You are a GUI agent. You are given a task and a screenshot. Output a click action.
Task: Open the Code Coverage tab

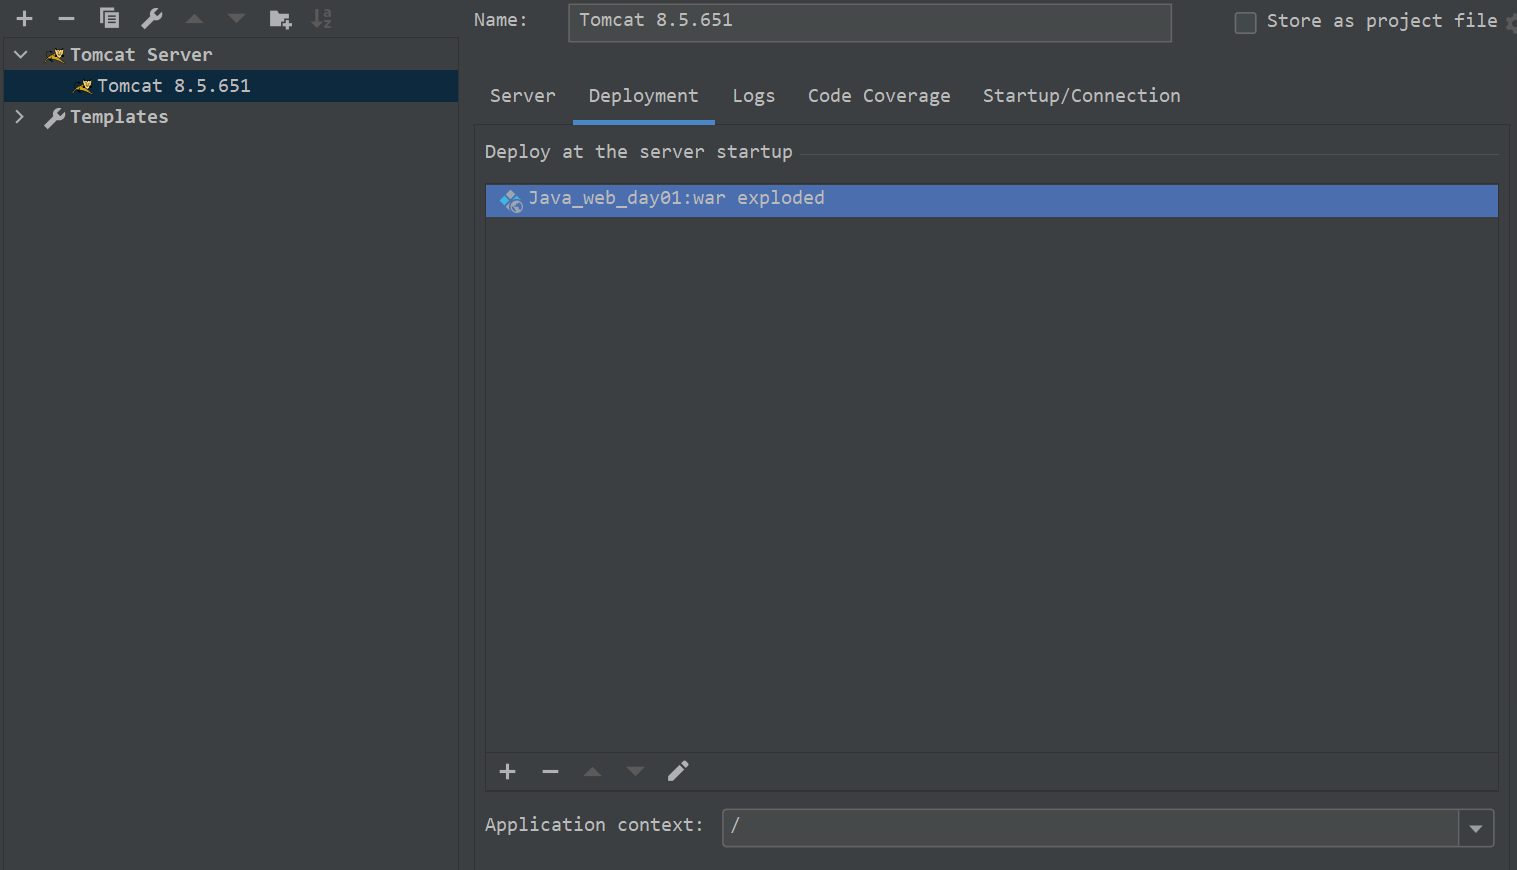879,96
